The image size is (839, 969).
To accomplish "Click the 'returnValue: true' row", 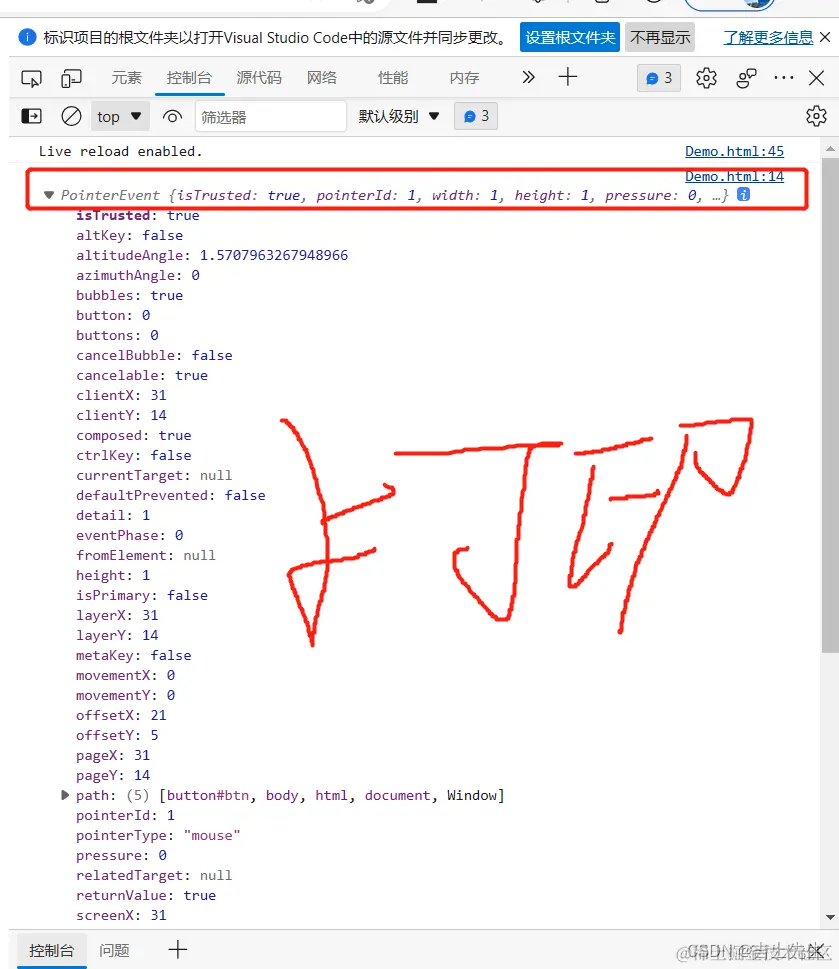I will [146, 895].
